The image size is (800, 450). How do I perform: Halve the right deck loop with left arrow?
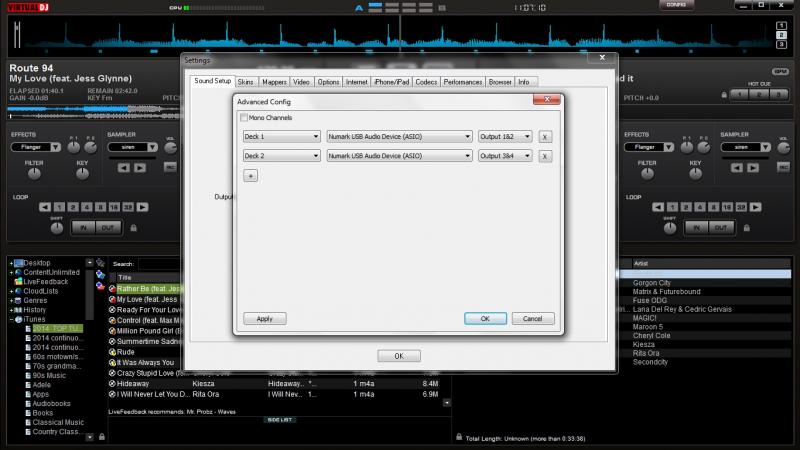[x=658, y=207]
